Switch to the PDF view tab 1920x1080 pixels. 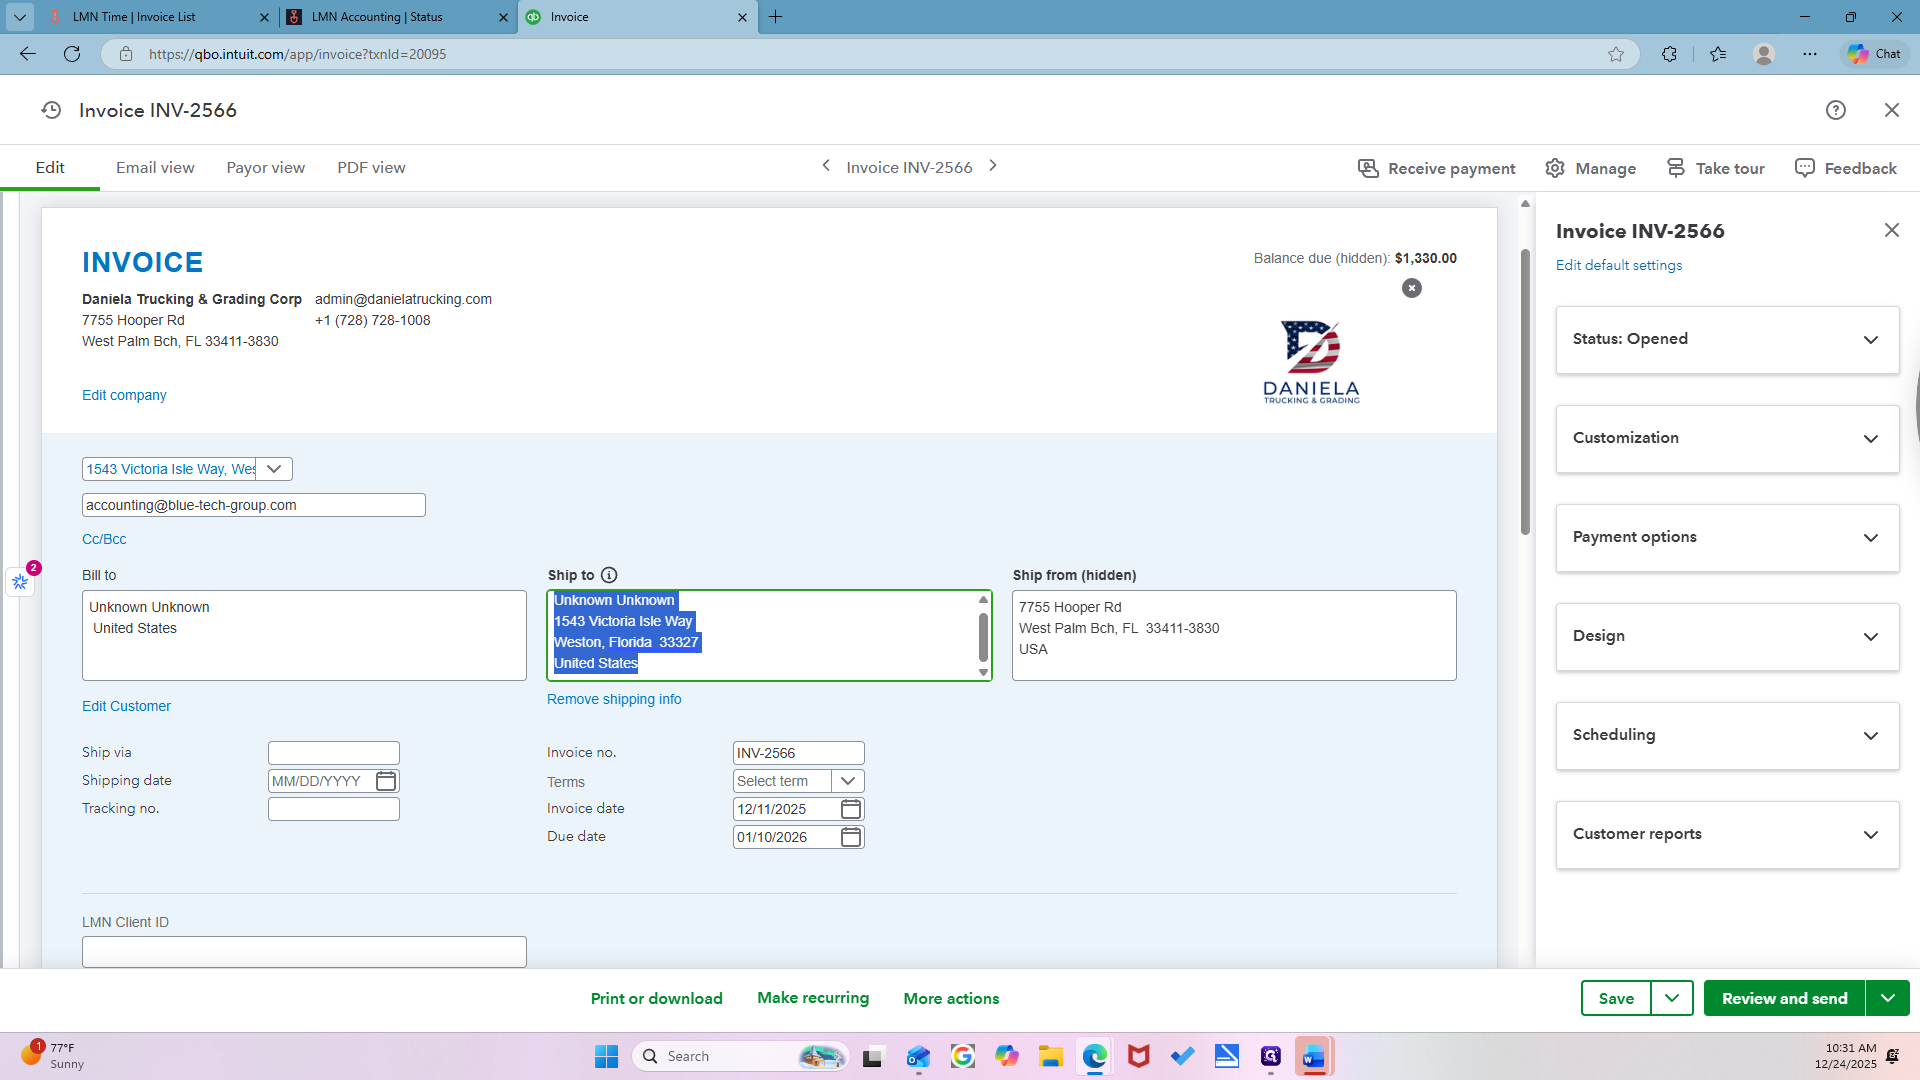(x=371, y=168)
